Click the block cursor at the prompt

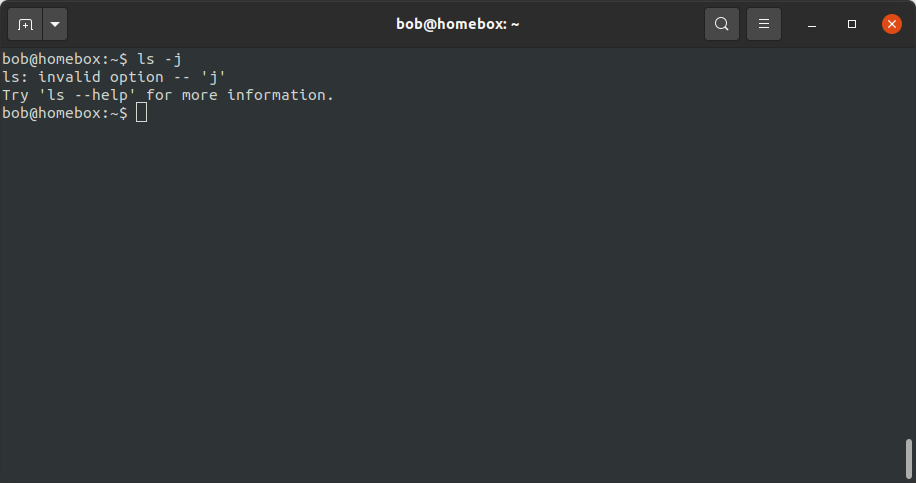point(142,113)
